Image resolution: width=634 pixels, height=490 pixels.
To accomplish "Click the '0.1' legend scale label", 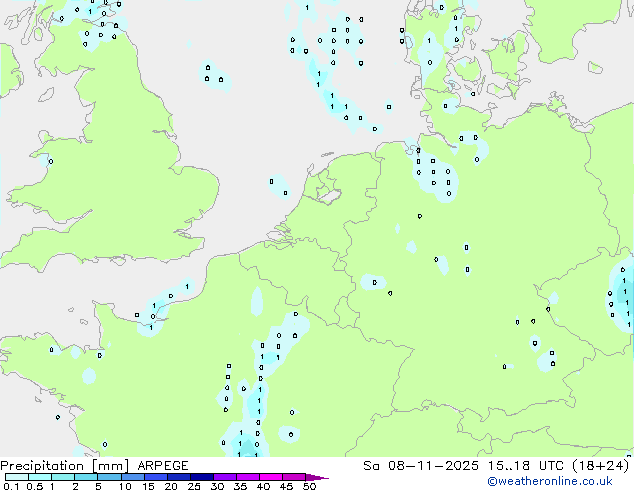I will [11, 486].
